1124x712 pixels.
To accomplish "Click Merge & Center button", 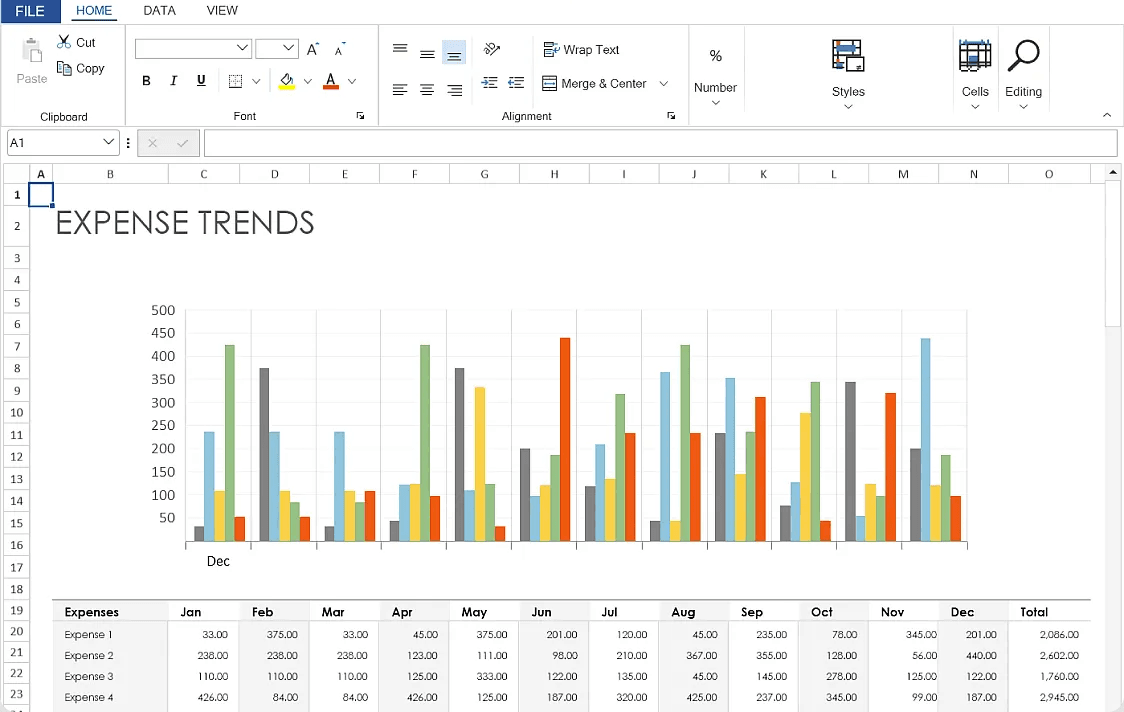I will (x=594, y=83).
